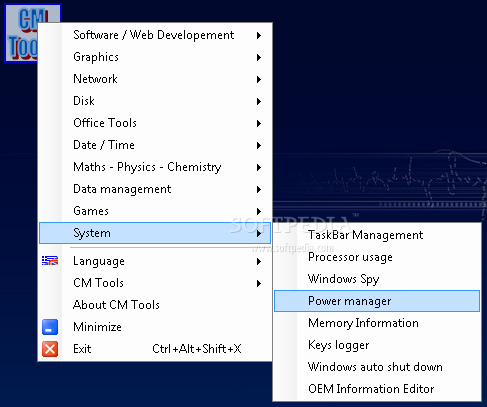Expand arrow next to Network
Screen dimensions: 487x407
pyautogui.click(x=259, y=79)
